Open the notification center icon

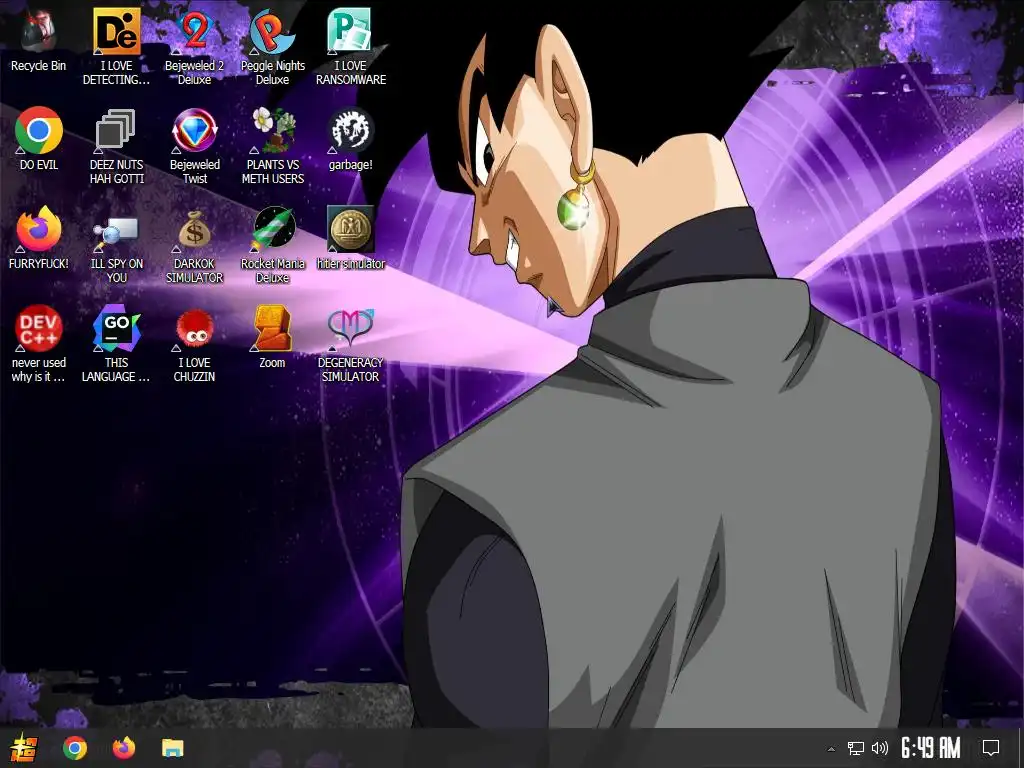tap(991, 748)
